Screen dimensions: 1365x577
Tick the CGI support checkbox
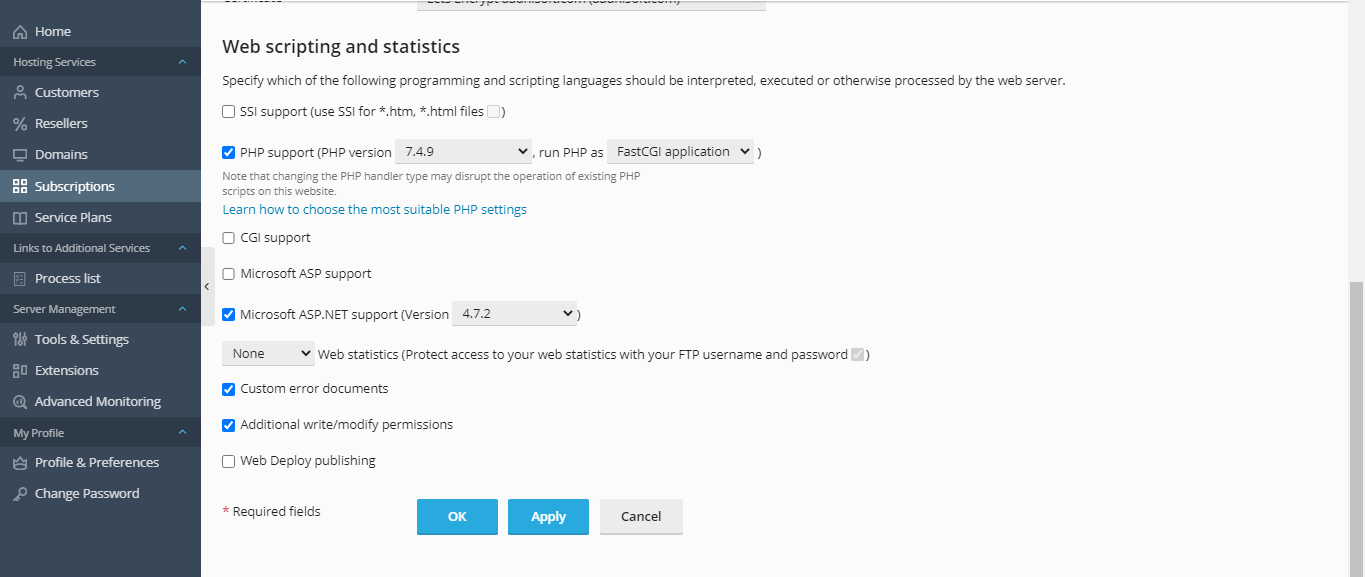pyautogui.click(x=229, y=238)
